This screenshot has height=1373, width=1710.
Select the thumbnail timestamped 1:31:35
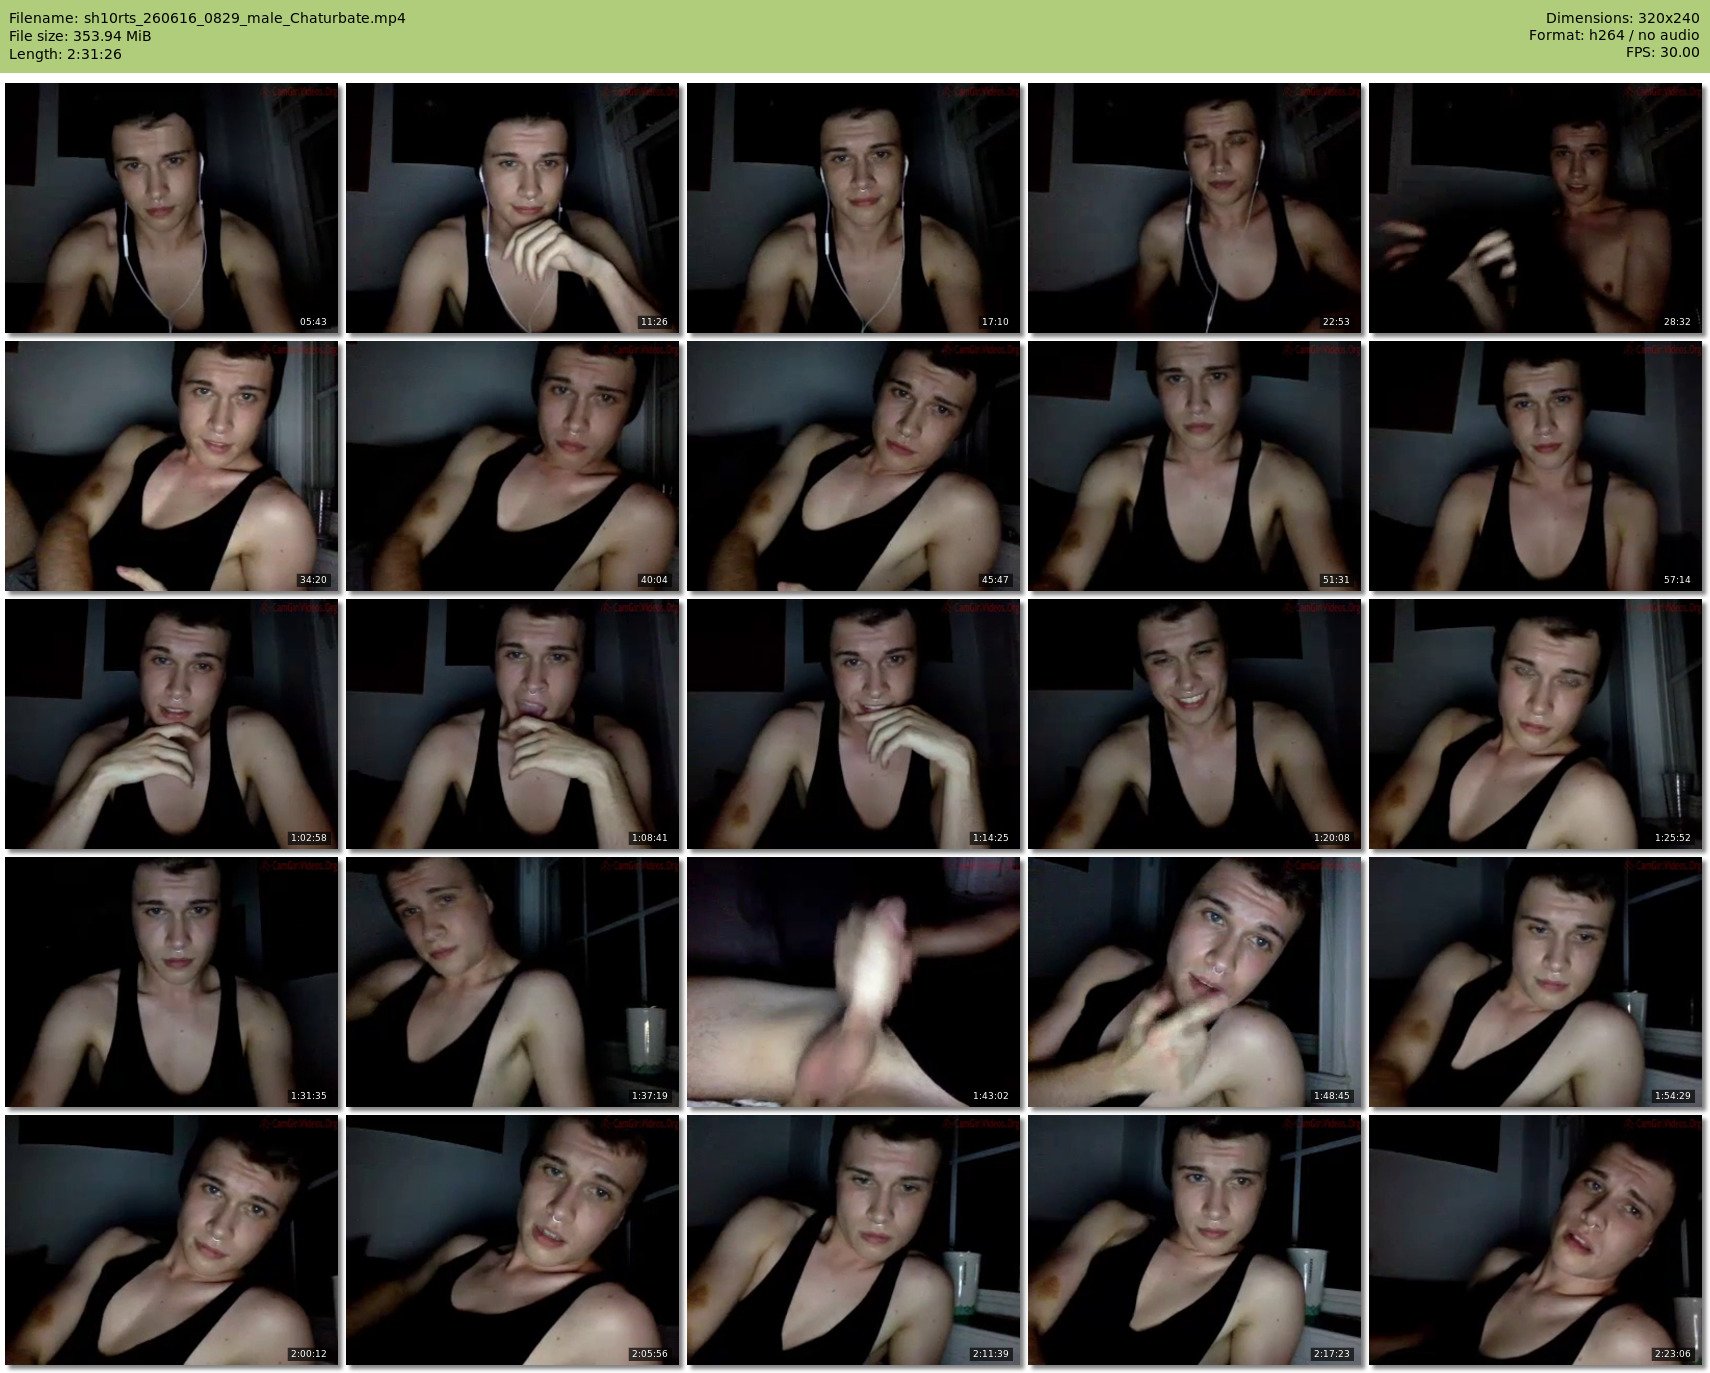click(172, 982)
